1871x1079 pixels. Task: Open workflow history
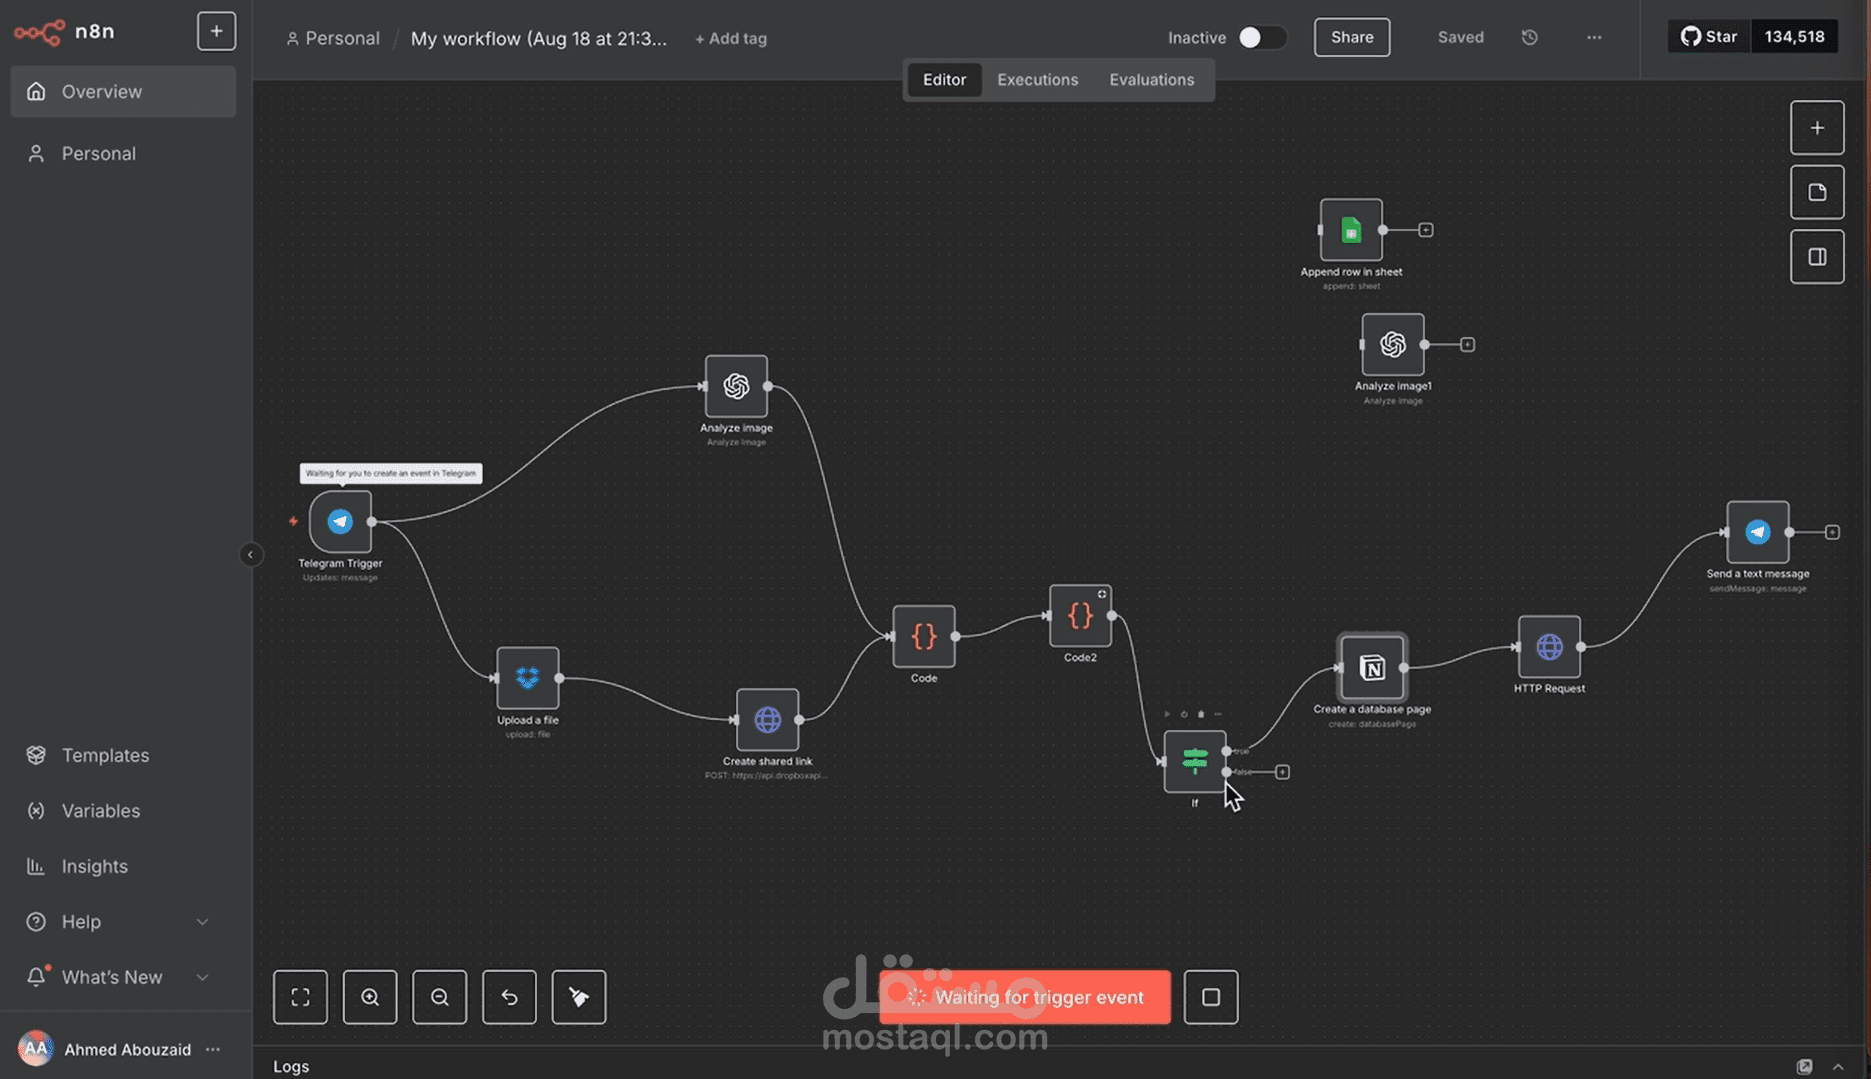tap(1529, 37)
